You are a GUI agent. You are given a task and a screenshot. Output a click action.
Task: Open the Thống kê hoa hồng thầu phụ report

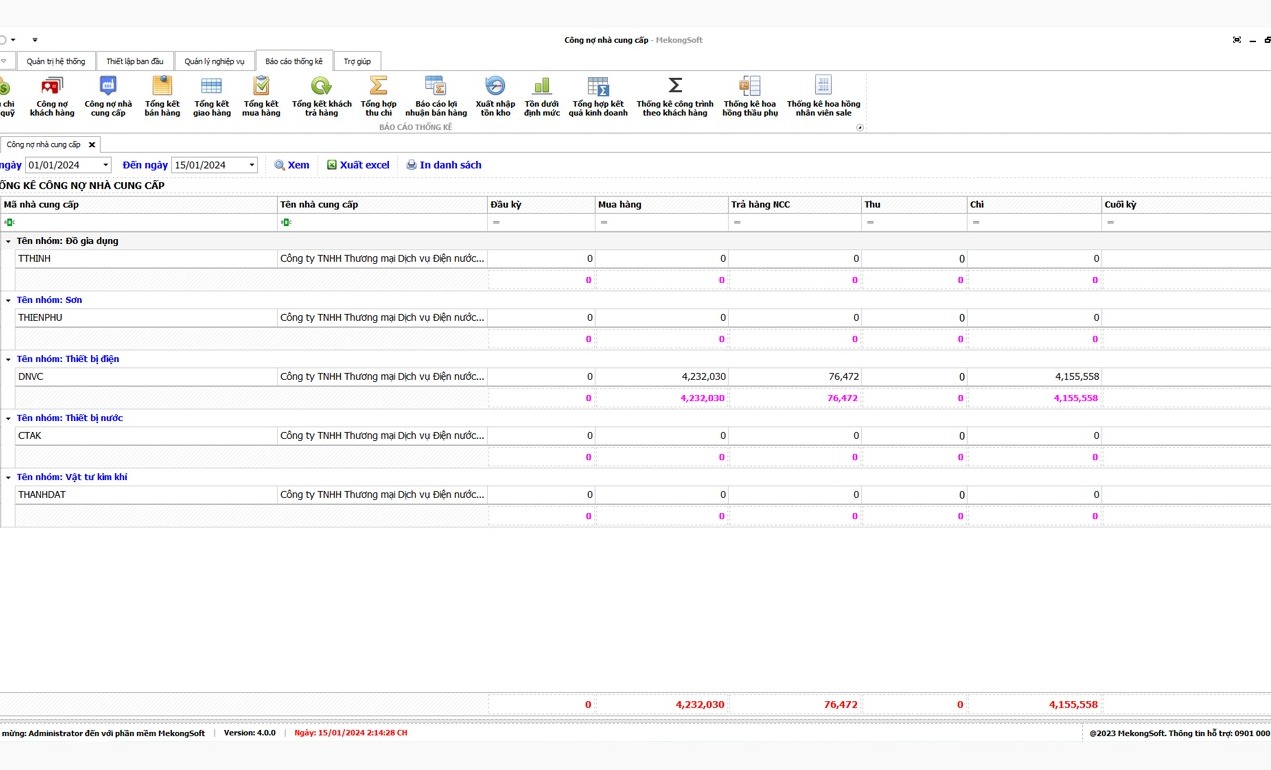coord(750,96)
